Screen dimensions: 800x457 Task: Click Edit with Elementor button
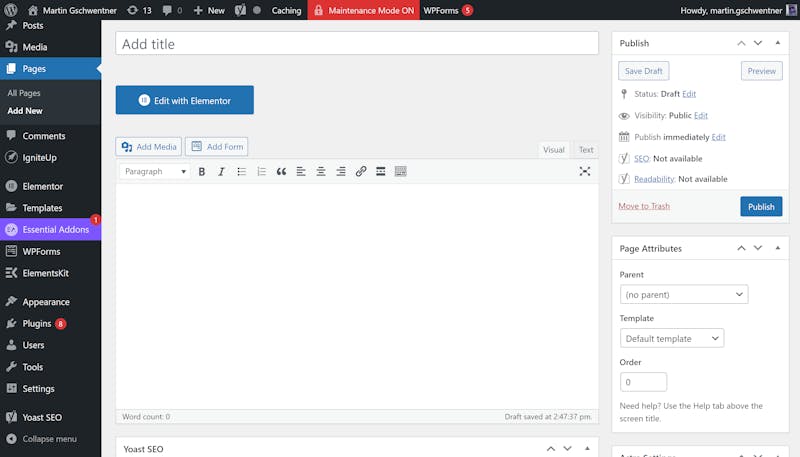[x=184, y=100]
